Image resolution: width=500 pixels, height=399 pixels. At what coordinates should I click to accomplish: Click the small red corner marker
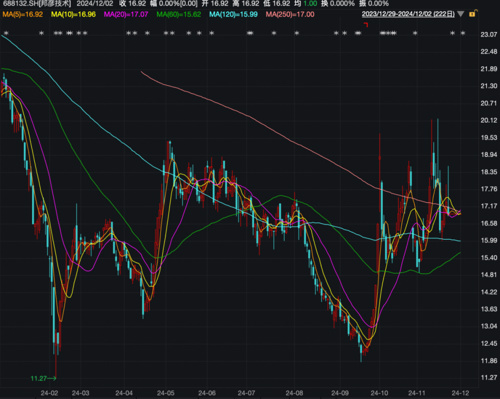[366, 25]
